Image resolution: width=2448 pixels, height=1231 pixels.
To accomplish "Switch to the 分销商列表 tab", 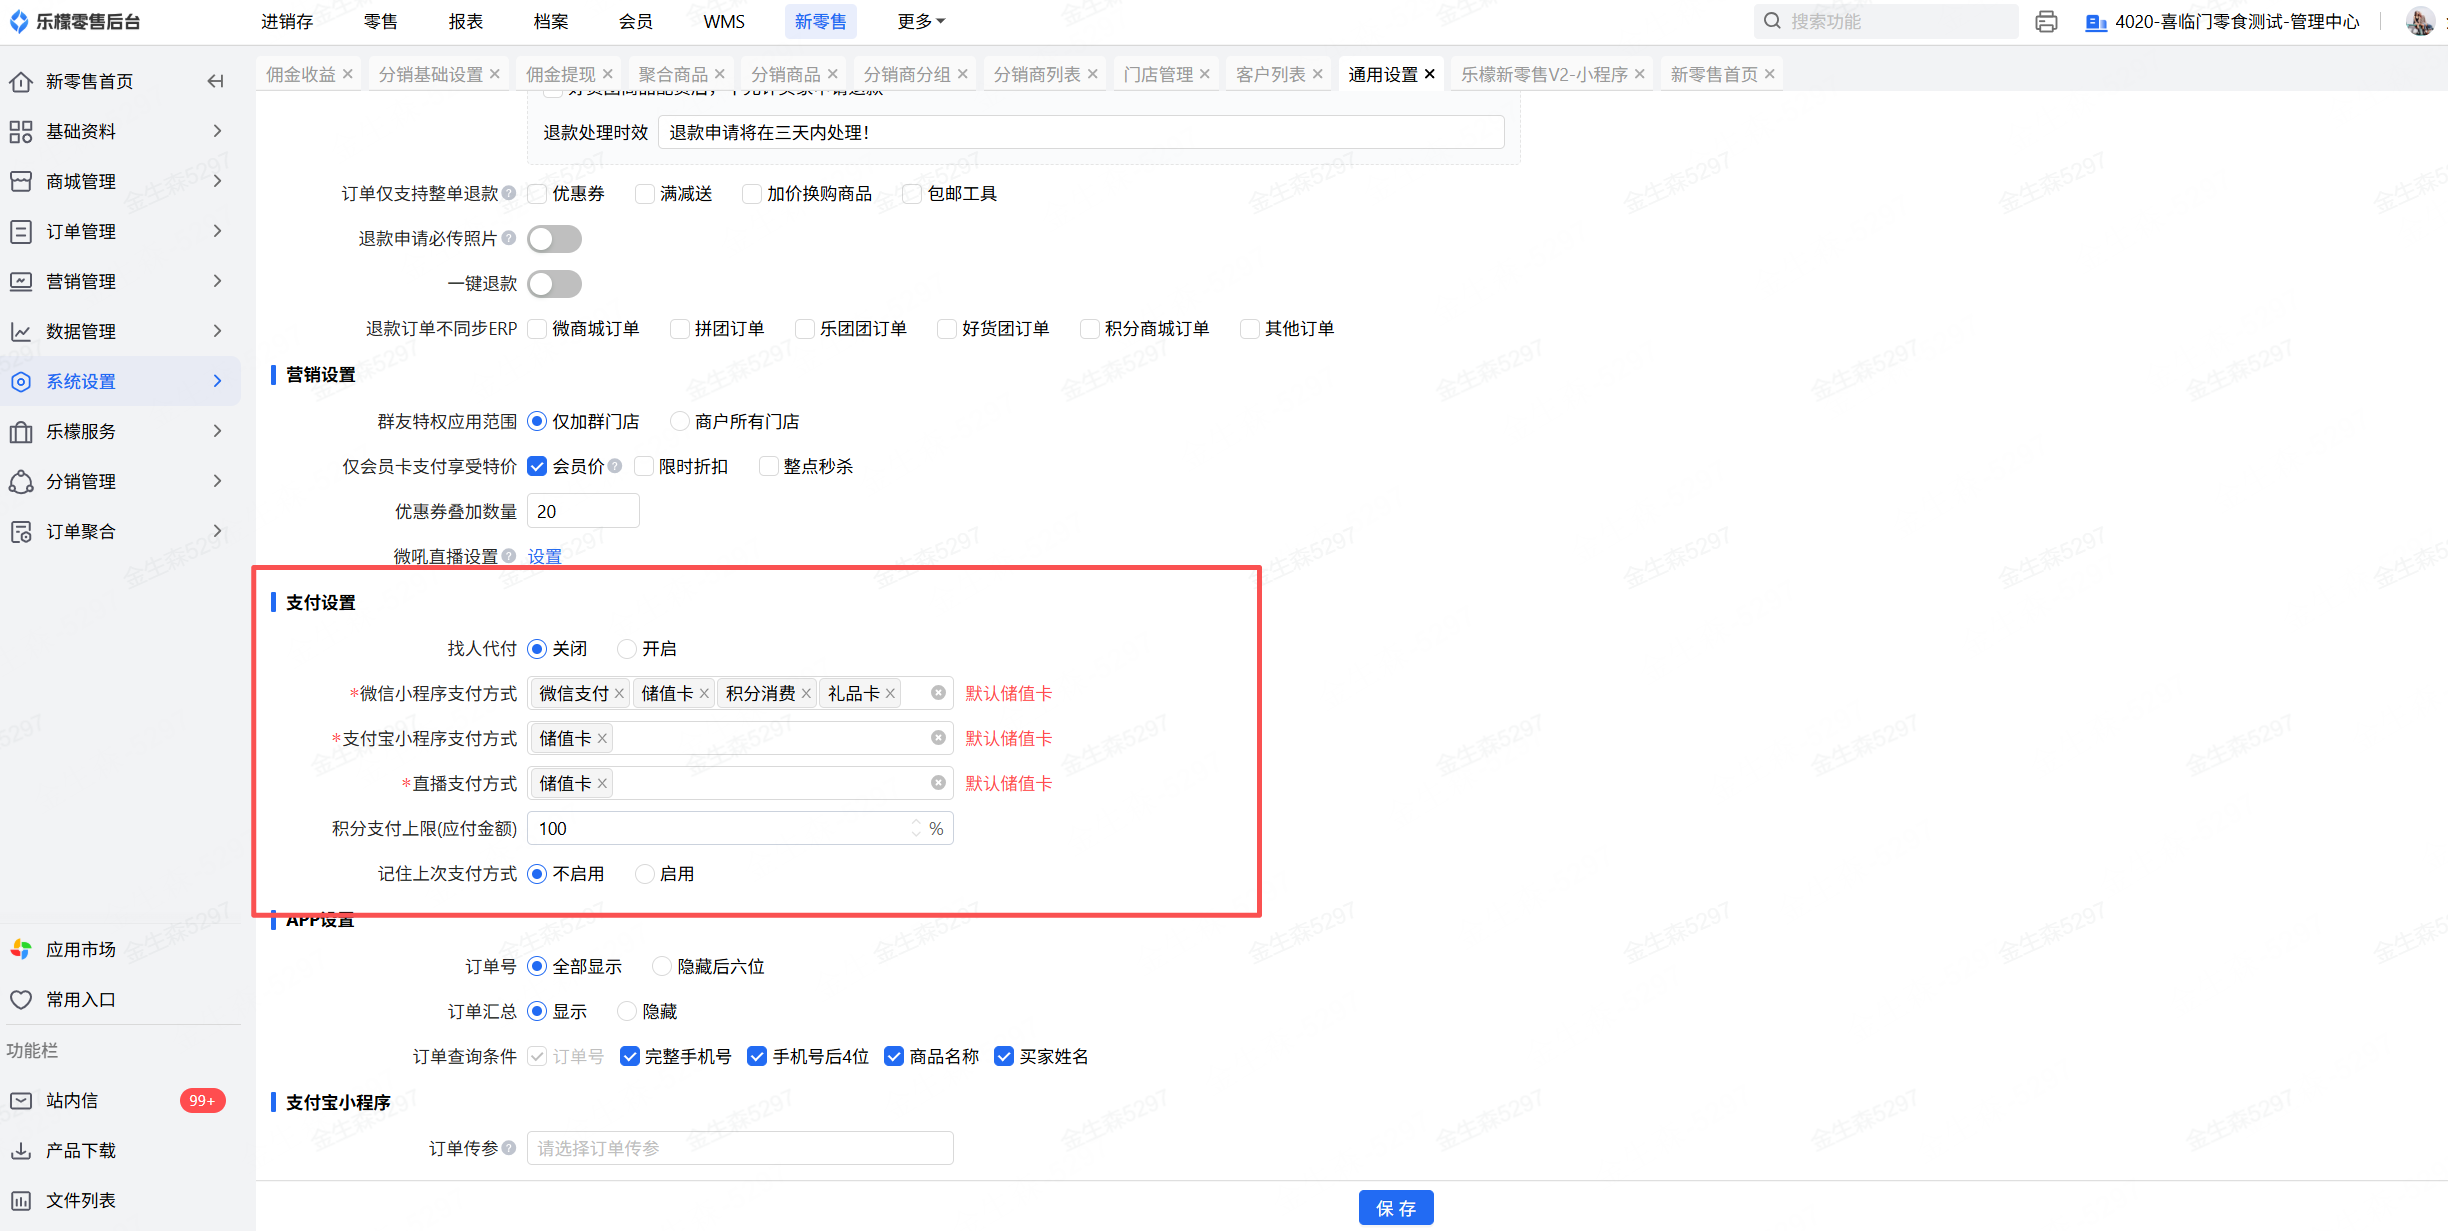I will [1036, 74].
